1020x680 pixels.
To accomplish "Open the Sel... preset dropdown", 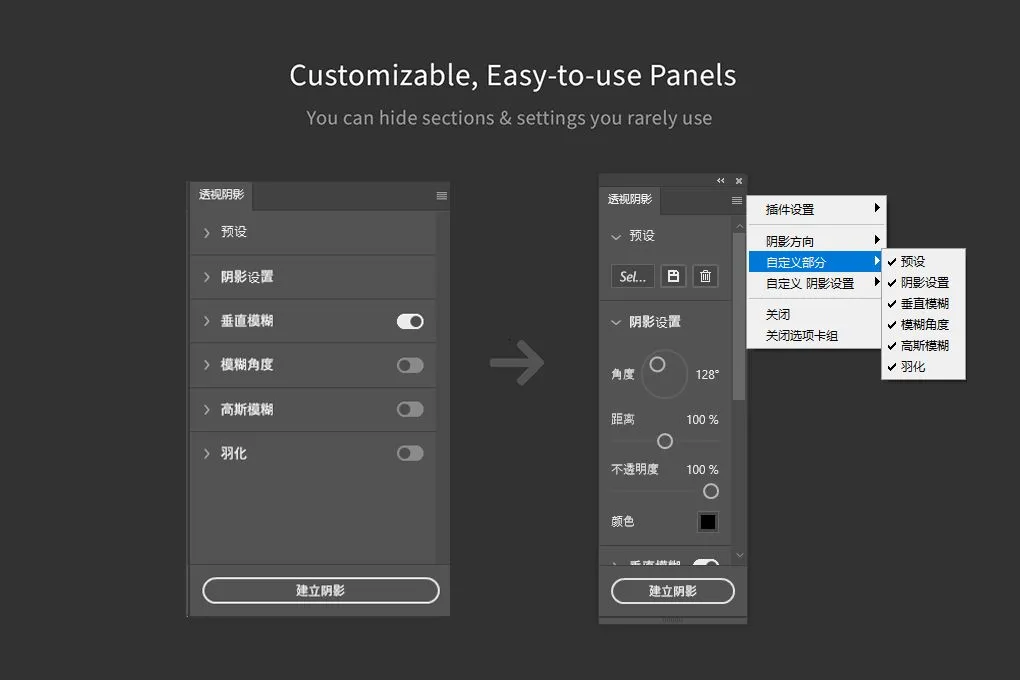I will [x=633, y=276].
